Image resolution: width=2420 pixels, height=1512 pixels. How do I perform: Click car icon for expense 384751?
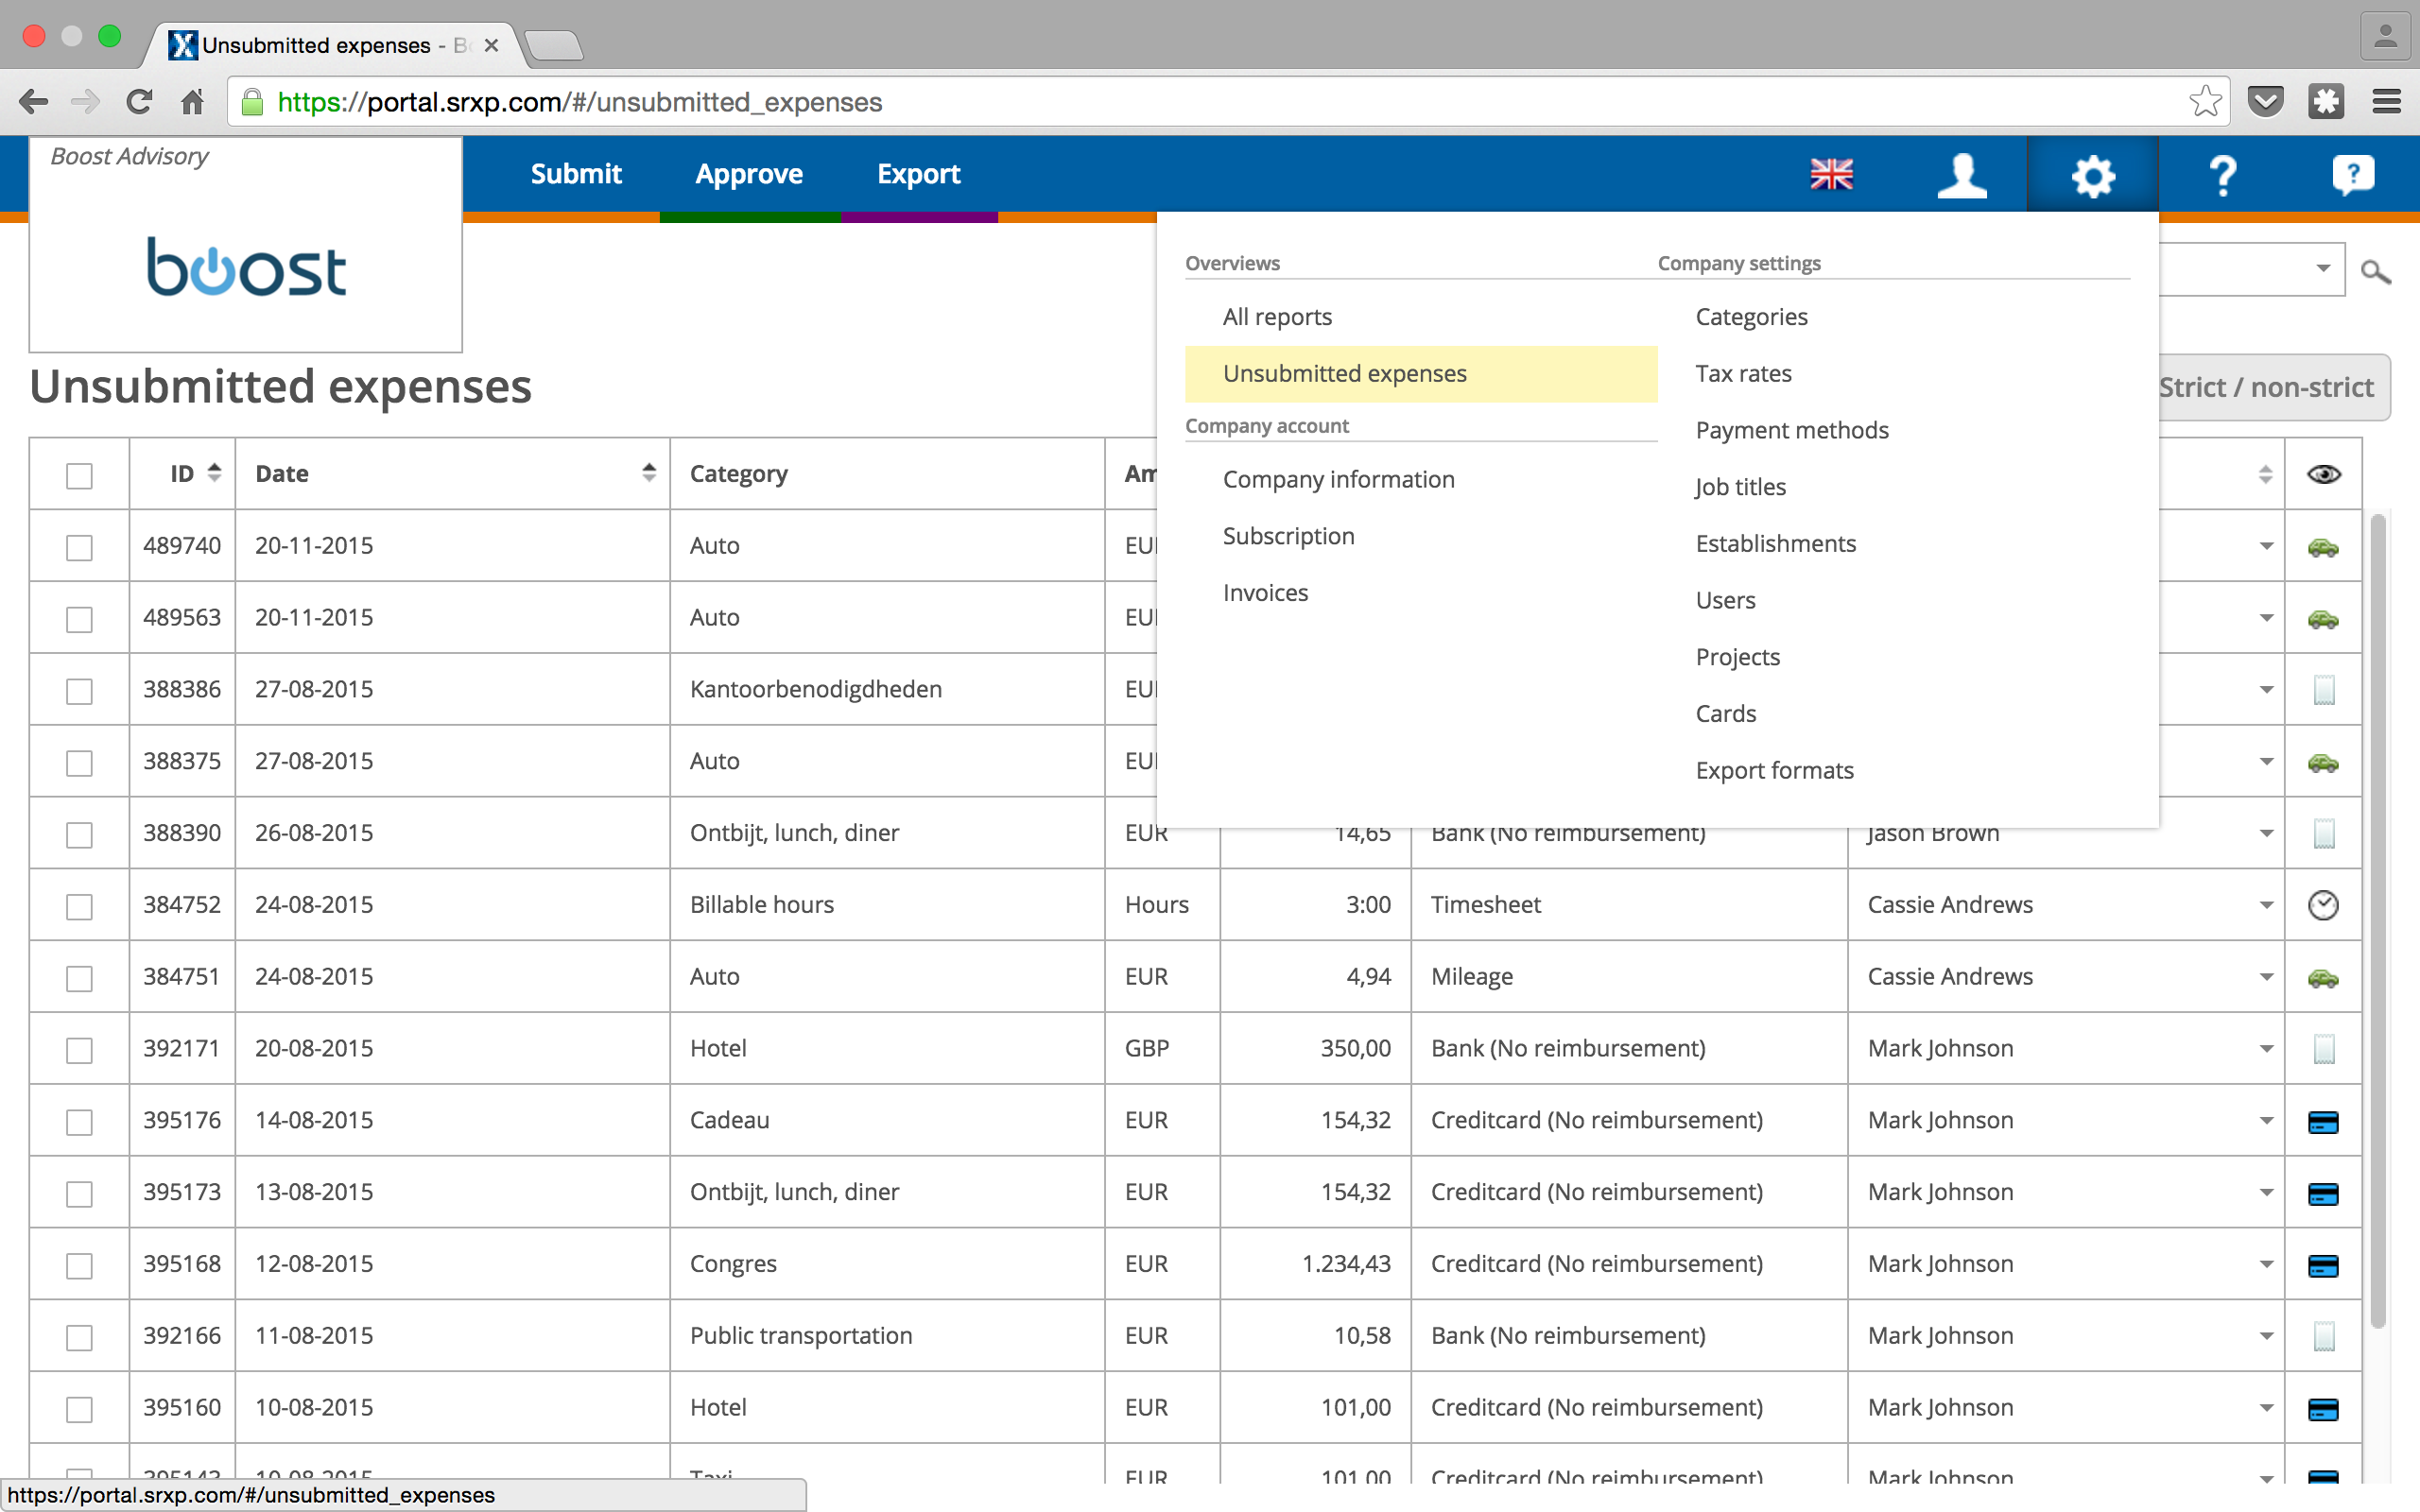pos(2323,977)
